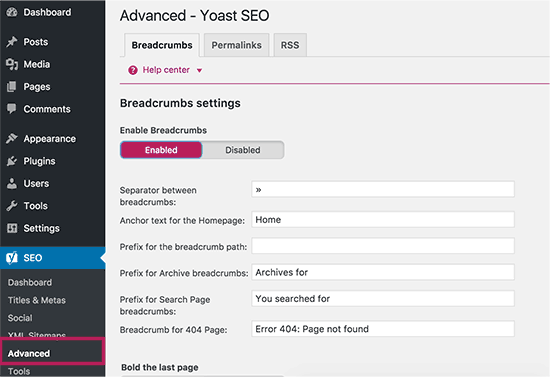Viewport: 550px width, 377px height.
Task: Open the Settings menu
Action: coord(41,228)
